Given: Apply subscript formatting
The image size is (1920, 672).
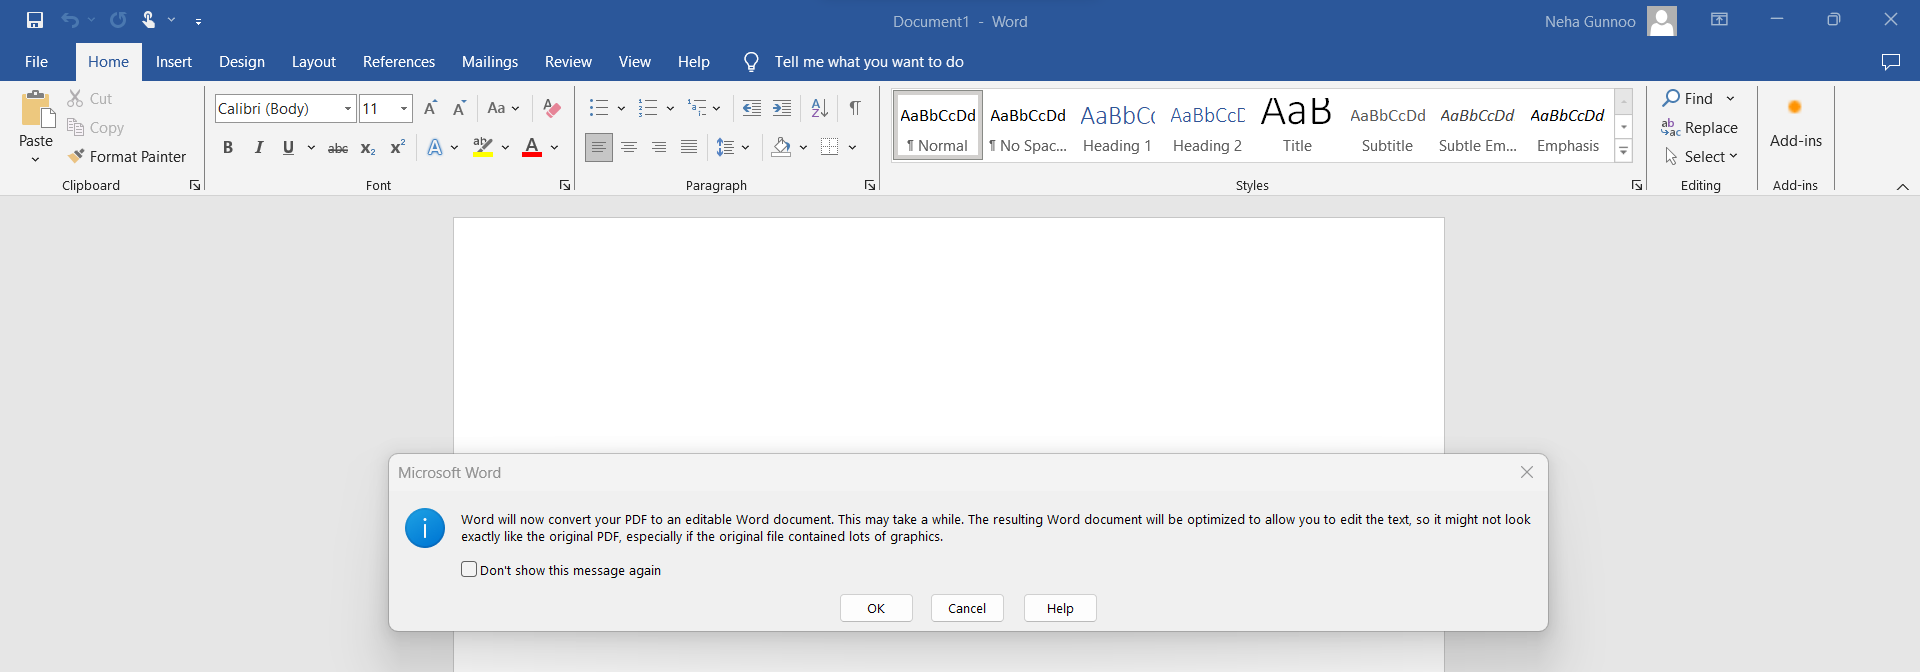Looking at the screenshot, I should pos(368,148).
